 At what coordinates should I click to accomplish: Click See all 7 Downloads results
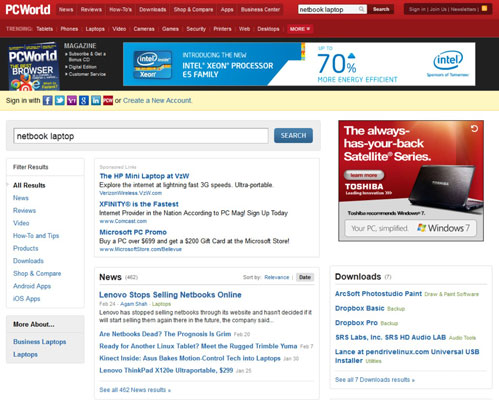375,380
